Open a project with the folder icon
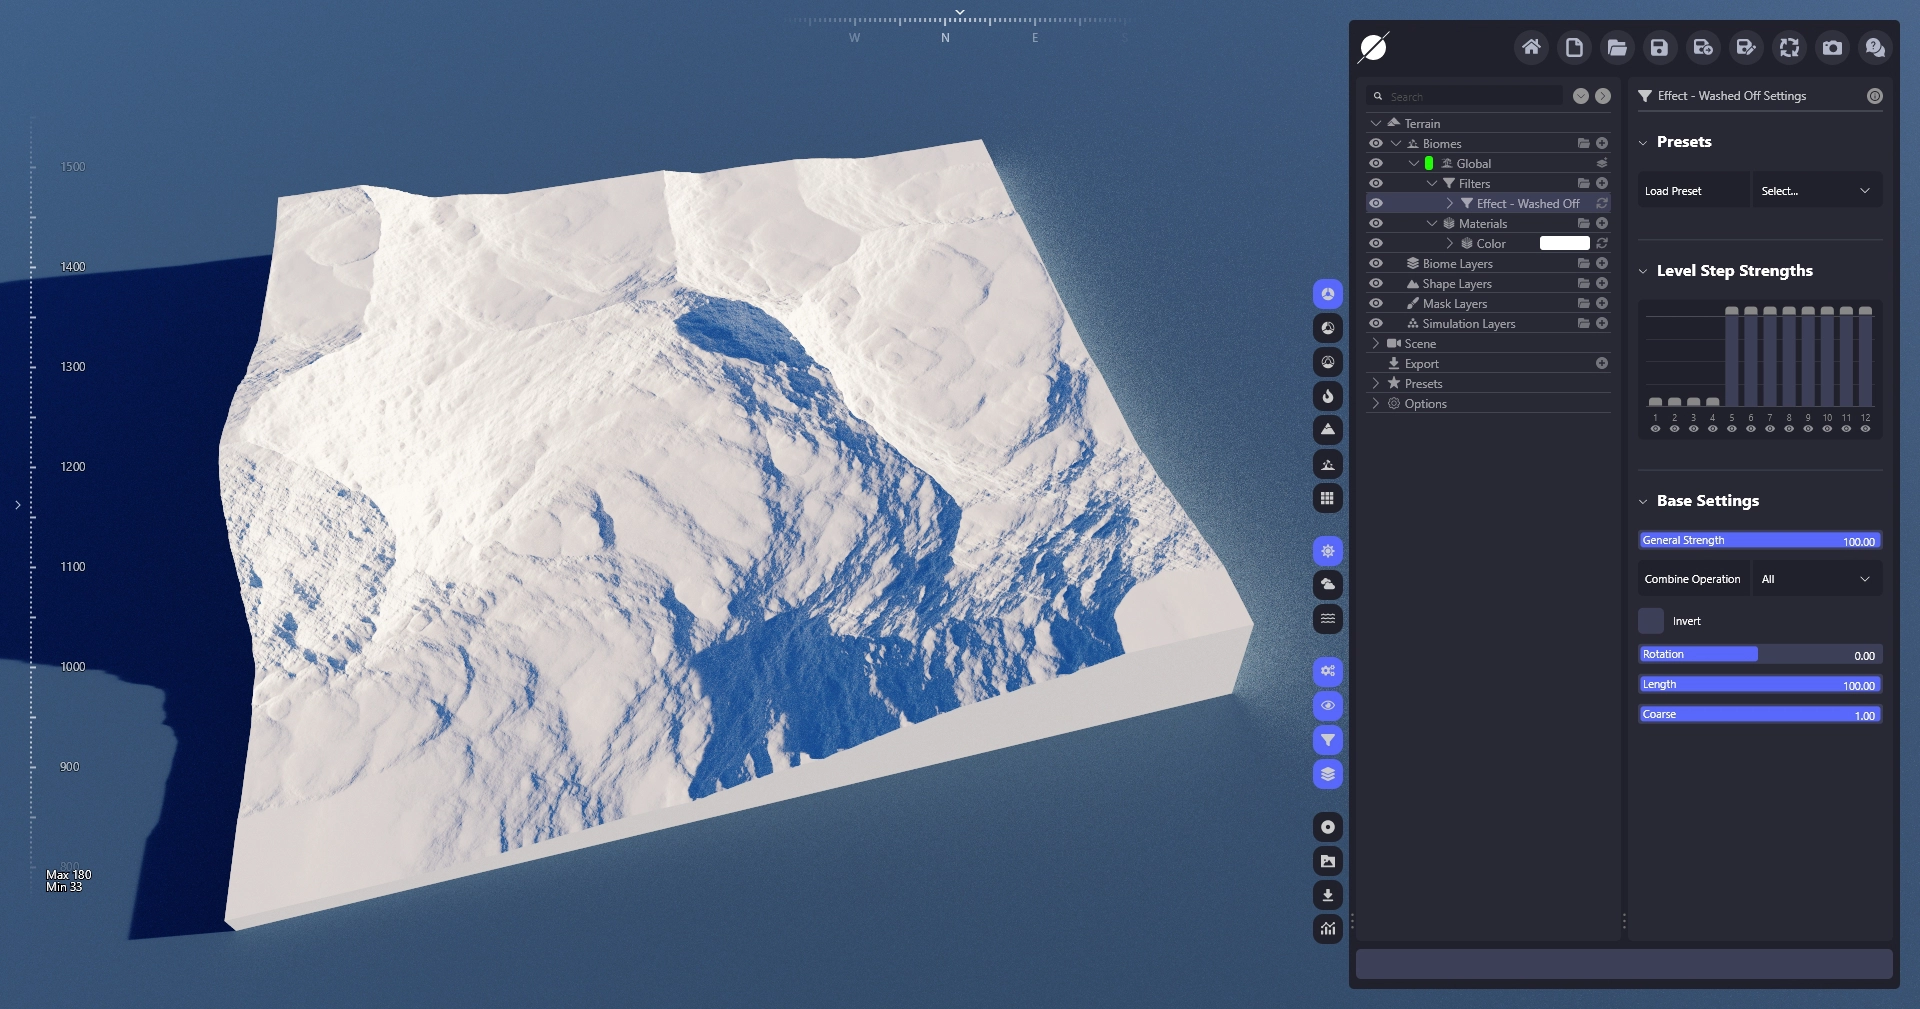Image resolution: width=1920 pixels, height=1009 pixels. [x=1617, y=47]
